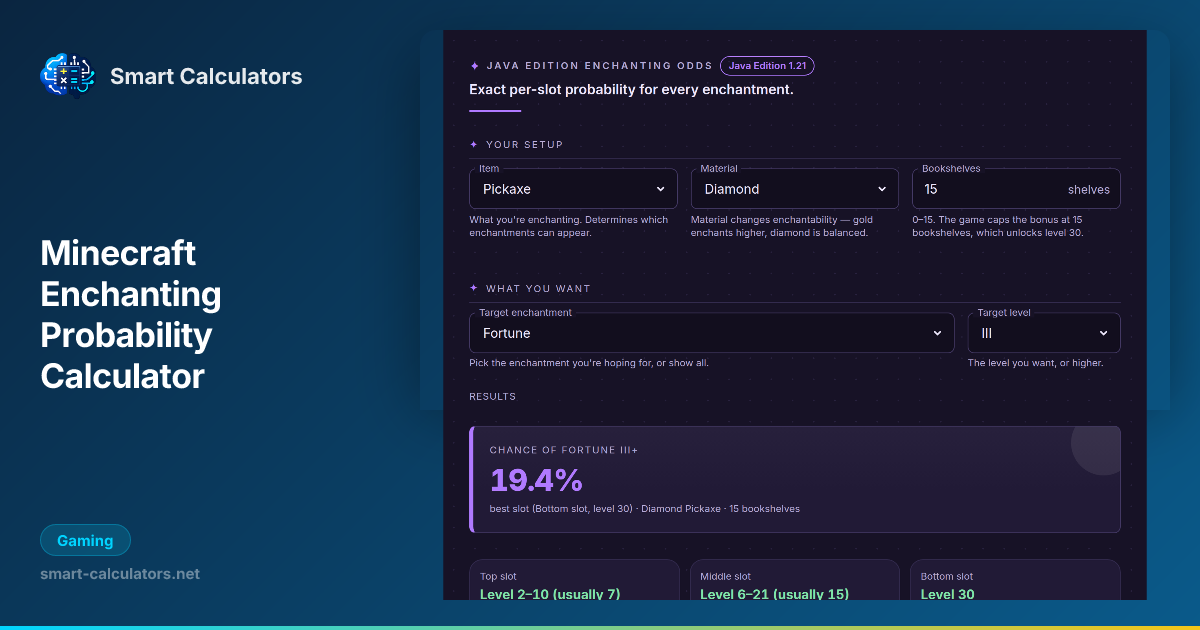
Task: Click the 'RESULTS' heading
Action: coord(492,397)
